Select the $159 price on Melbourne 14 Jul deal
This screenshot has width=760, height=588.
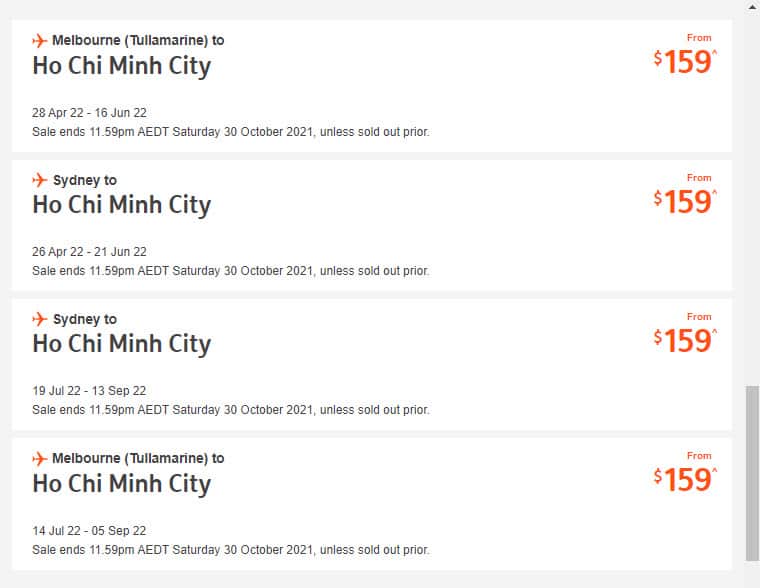point(686,479)
